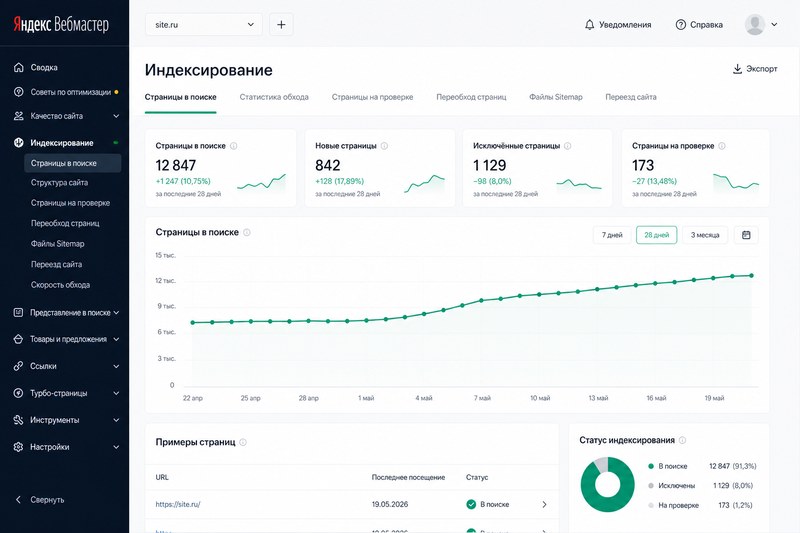Open Структура сайта in the sidebar
800x533 pixels.
pos(59,183)
